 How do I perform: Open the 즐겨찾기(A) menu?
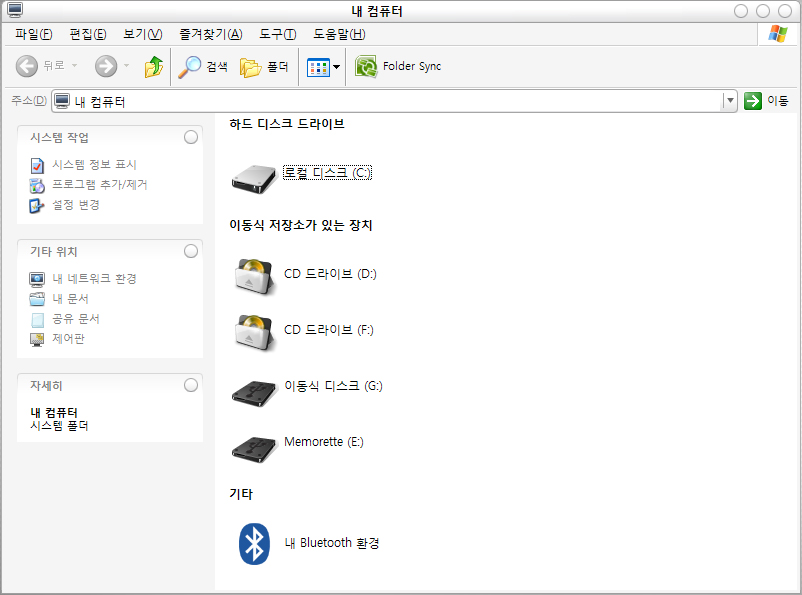coord(211,34)
